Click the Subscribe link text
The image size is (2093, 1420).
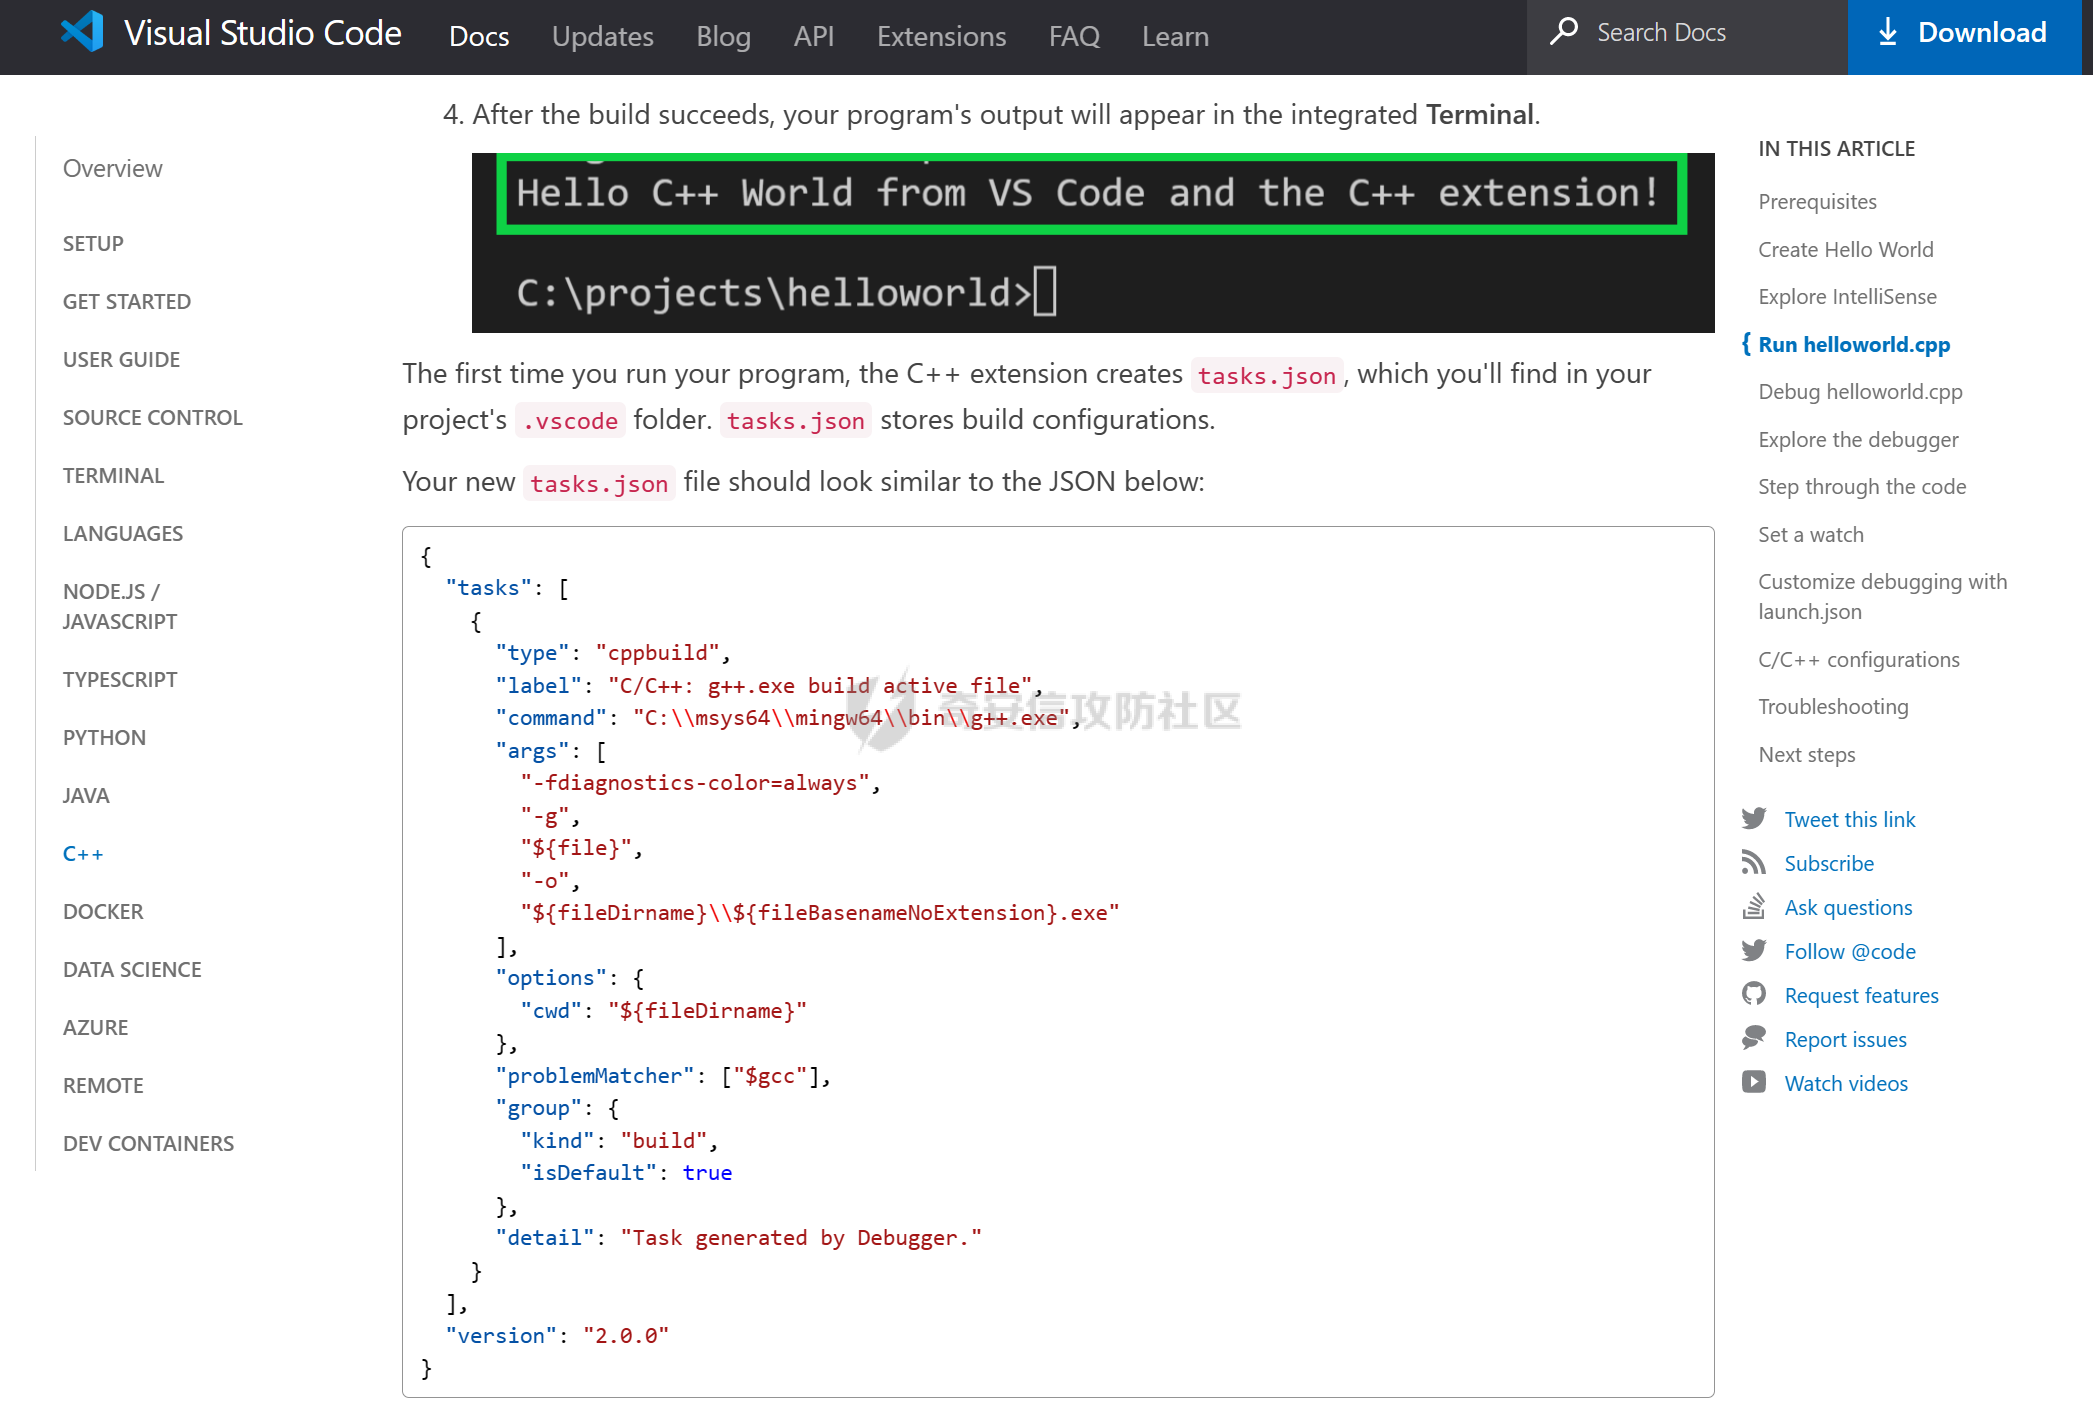tap(1829, 864)
